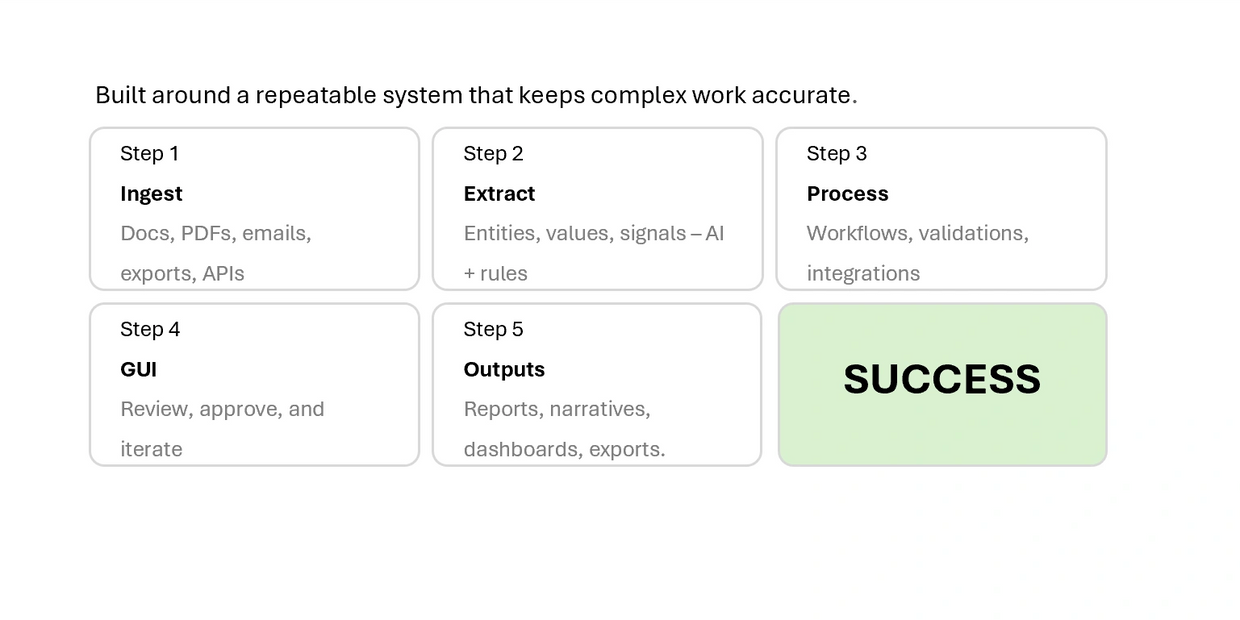Click the "Step 2" label
Viewport: 1240px width, 620px height.
click(x=493, y=153)
